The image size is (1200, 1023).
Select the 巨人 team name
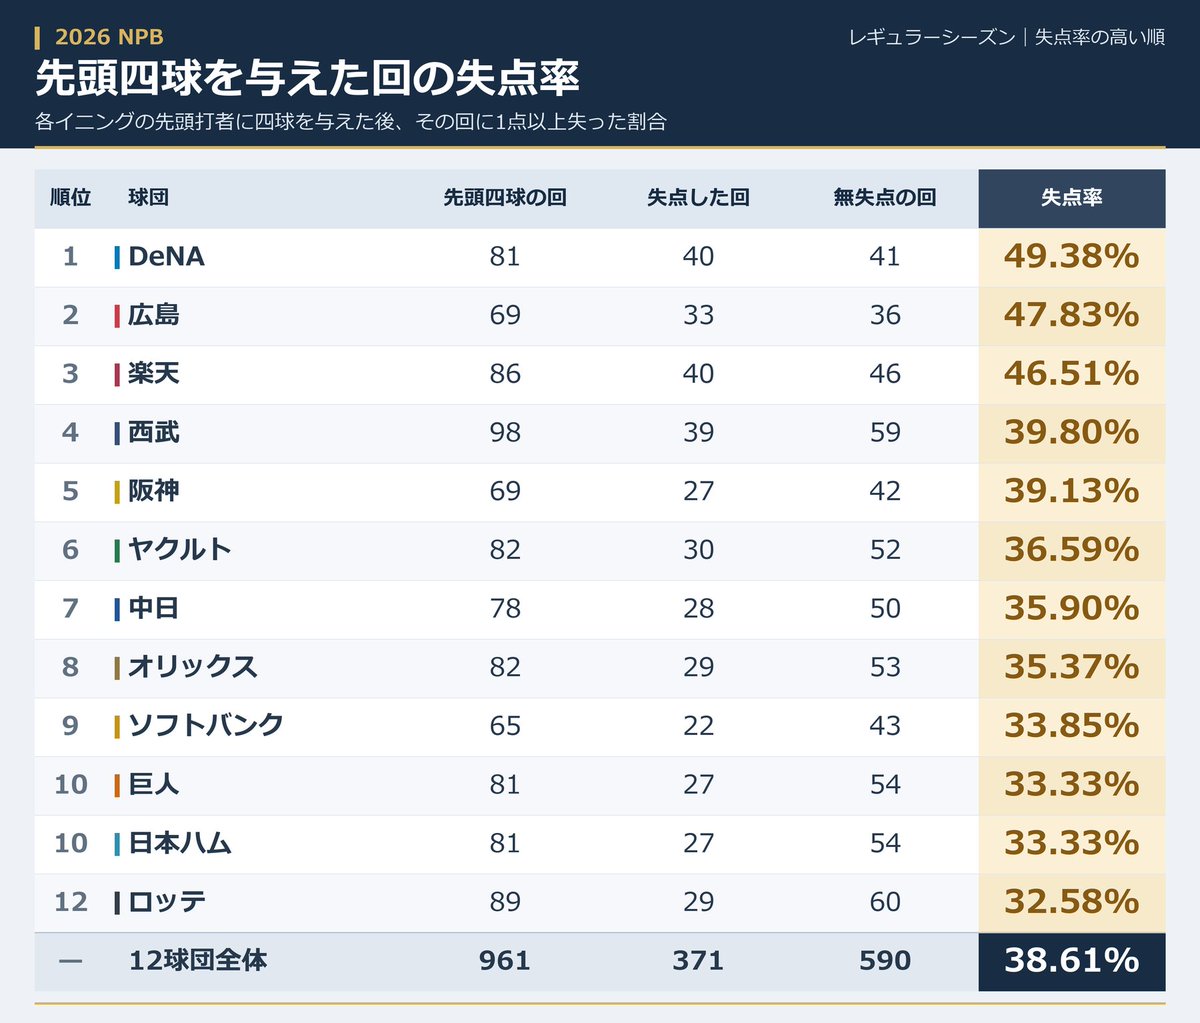pyautogui.click(x=154, y=785)
